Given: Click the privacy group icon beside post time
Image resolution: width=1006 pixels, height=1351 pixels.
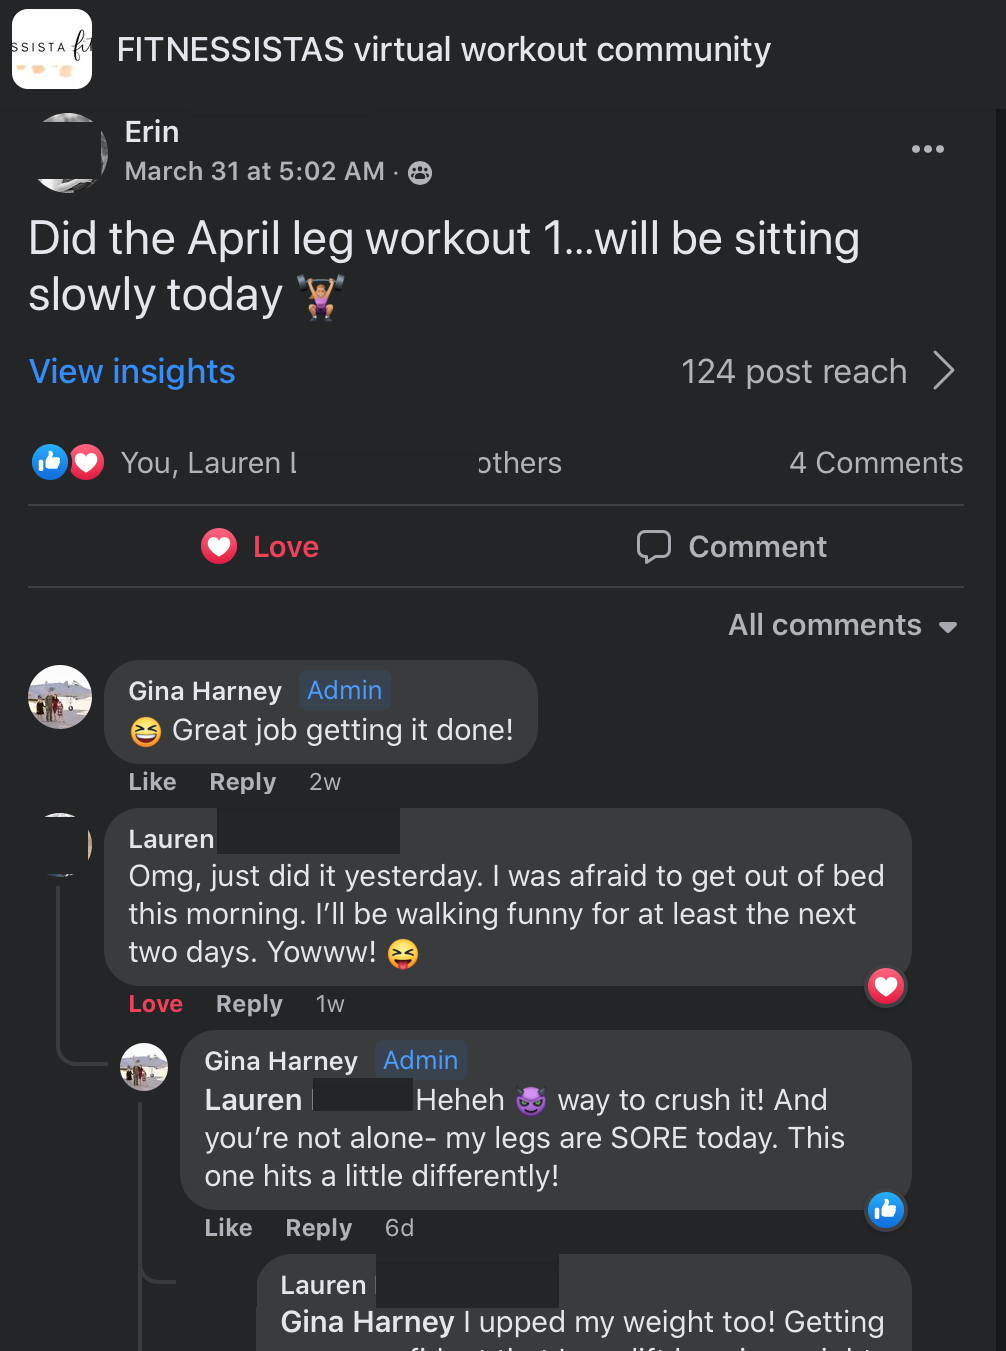Looking at the screenshot, I should (421, 173).
